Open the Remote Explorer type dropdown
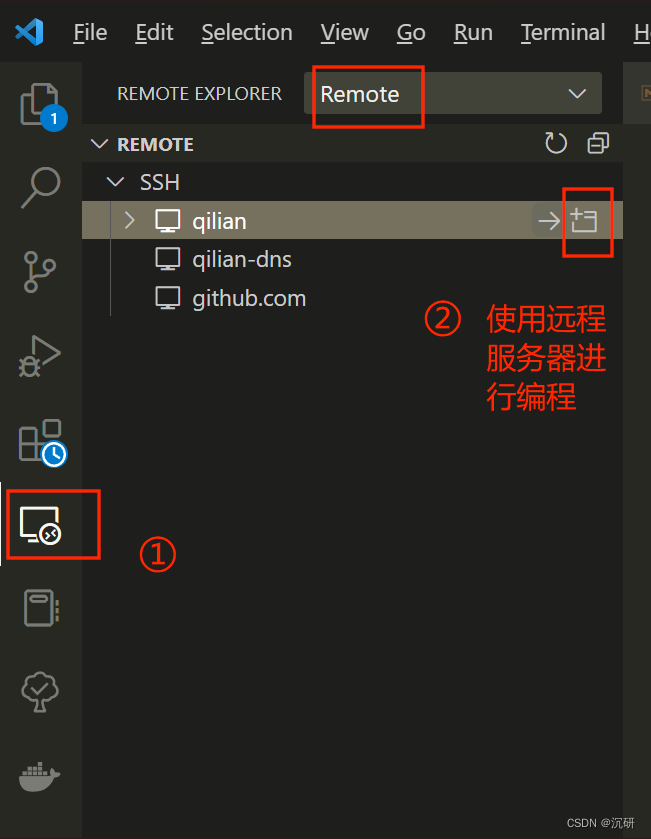Screen dimensions: 651x839 [453, 94]
